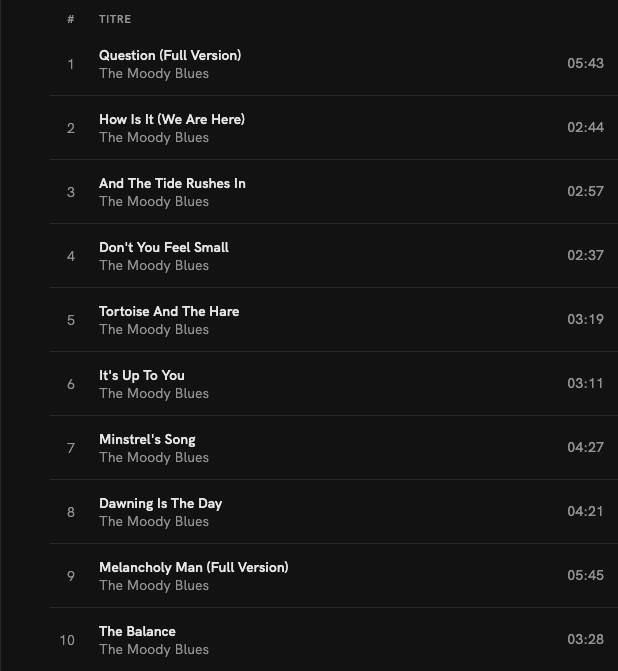Select the Tortoise And The Hare track
618x671 pixels.
tap(169, 311)
